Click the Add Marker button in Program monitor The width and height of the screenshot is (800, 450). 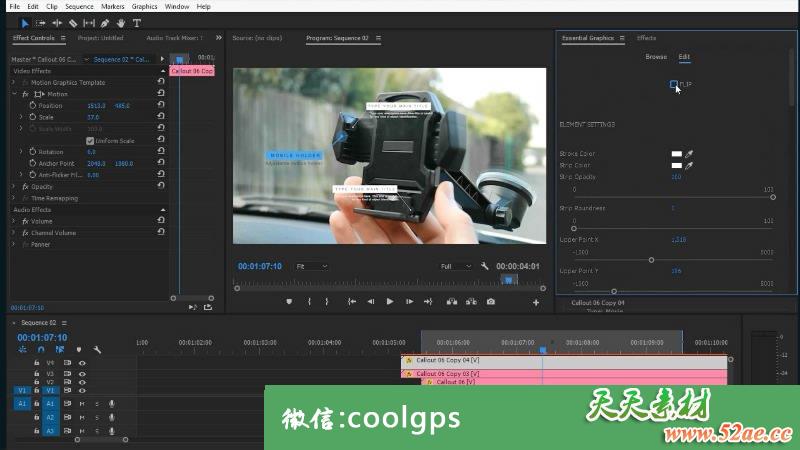click(289, 302)
